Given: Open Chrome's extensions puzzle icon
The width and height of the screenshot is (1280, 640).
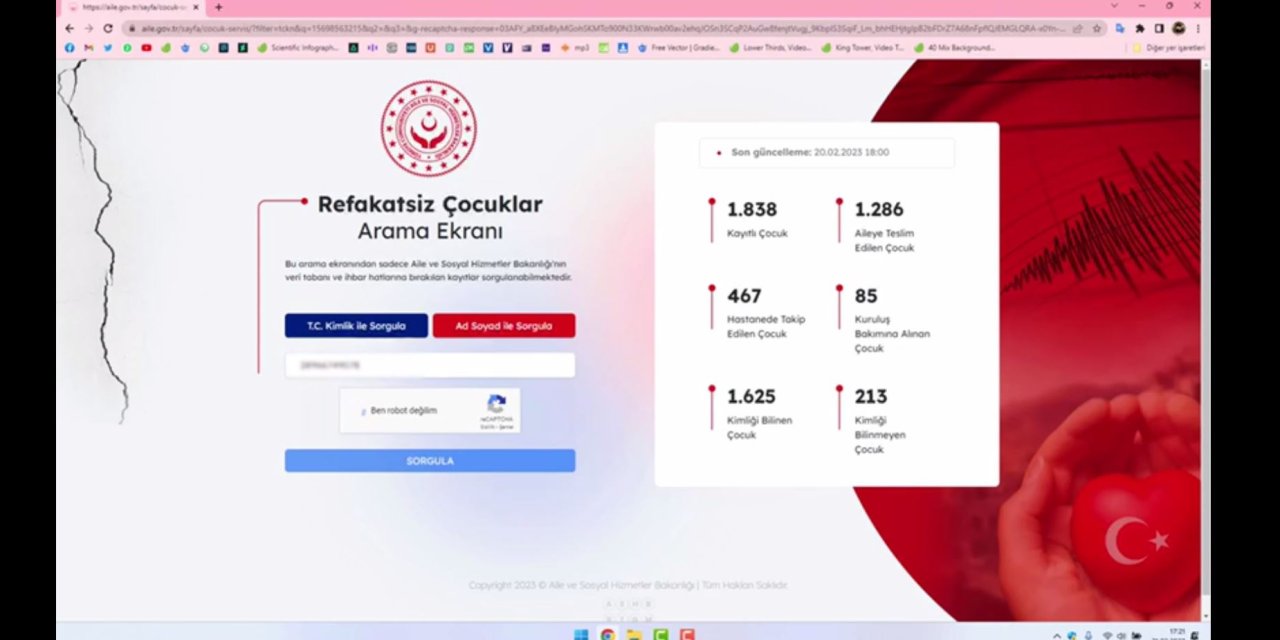Looking at the screenshot, I should [x=1141, y=28].
